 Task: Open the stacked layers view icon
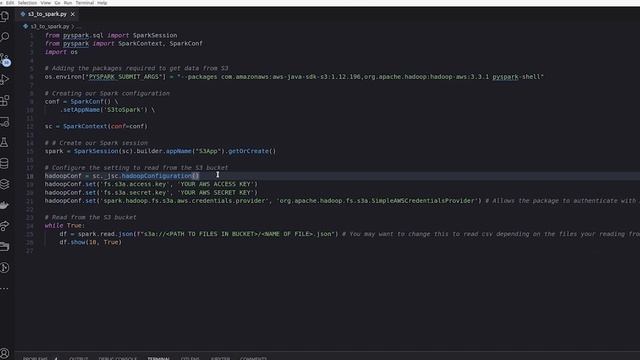5,184
